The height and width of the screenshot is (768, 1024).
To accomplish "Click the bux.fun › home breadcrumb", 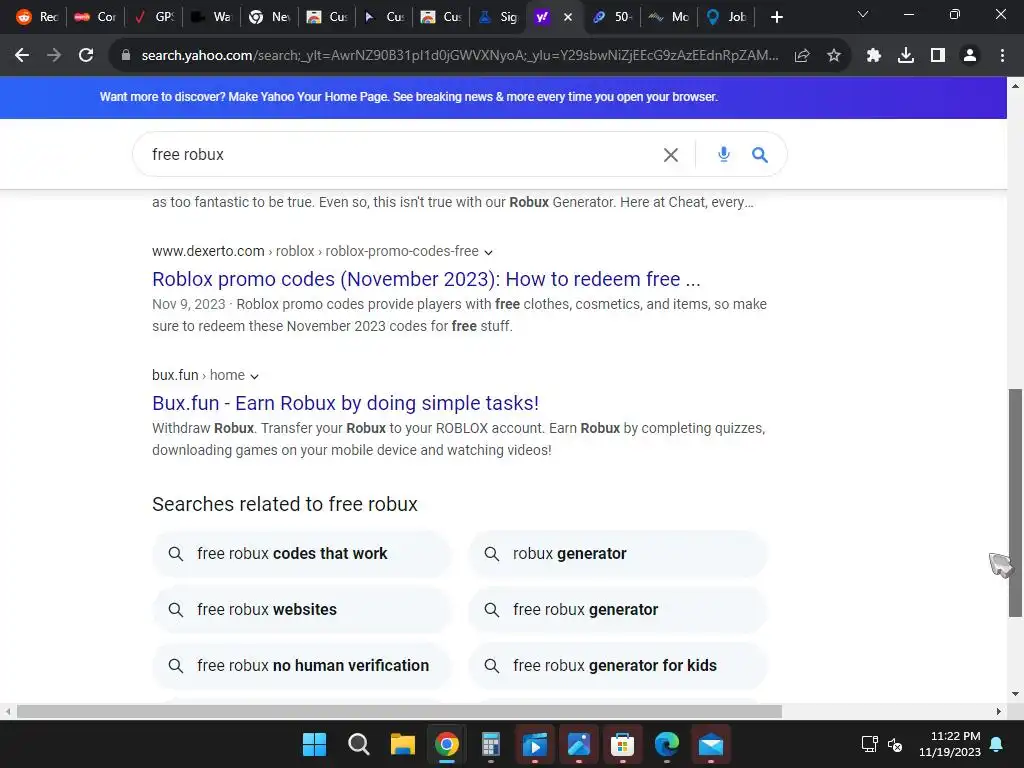I will (199, 376).
